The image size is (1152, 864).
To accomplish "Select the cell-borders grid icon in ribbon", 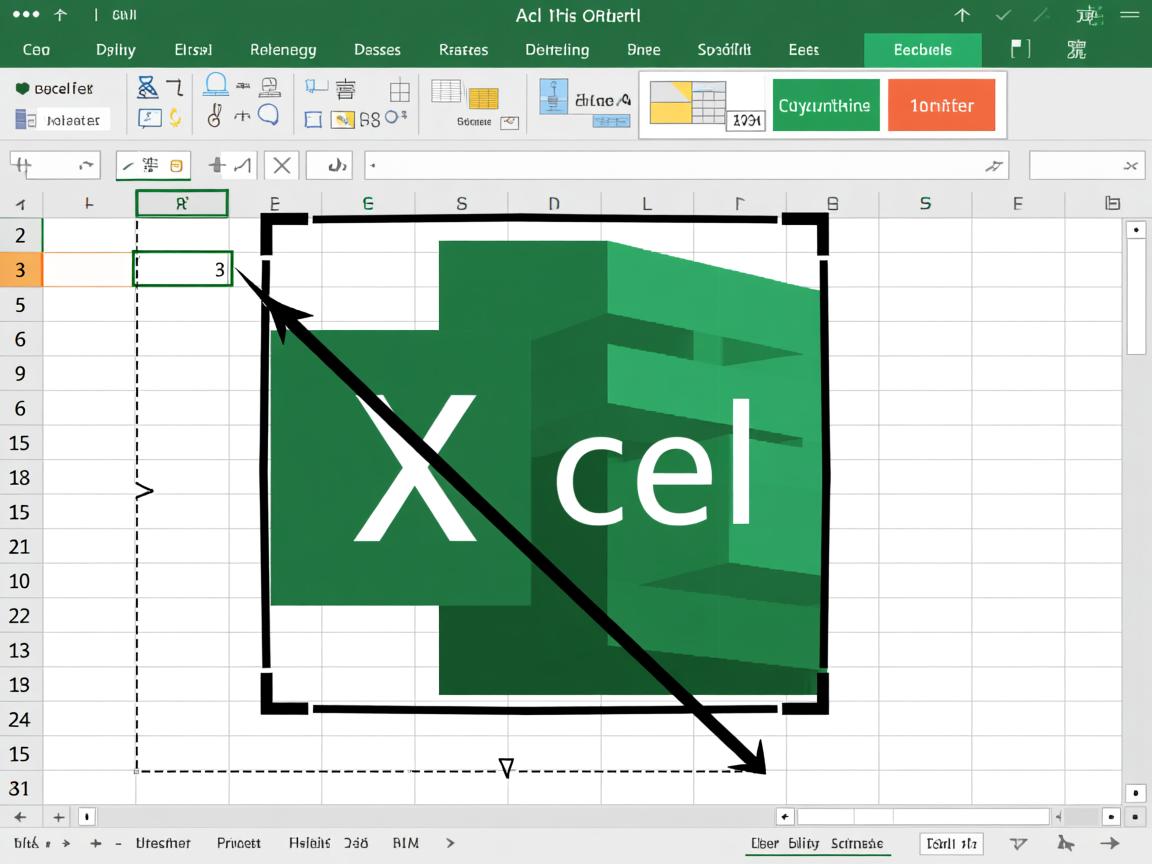I will pos(400,93).
